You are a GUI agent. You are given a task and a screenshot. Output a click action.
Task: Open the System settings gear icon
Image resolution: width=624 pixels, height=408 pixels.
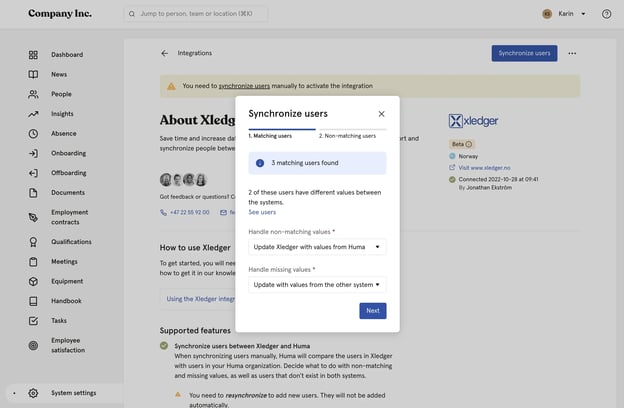(x=33, y=393)
